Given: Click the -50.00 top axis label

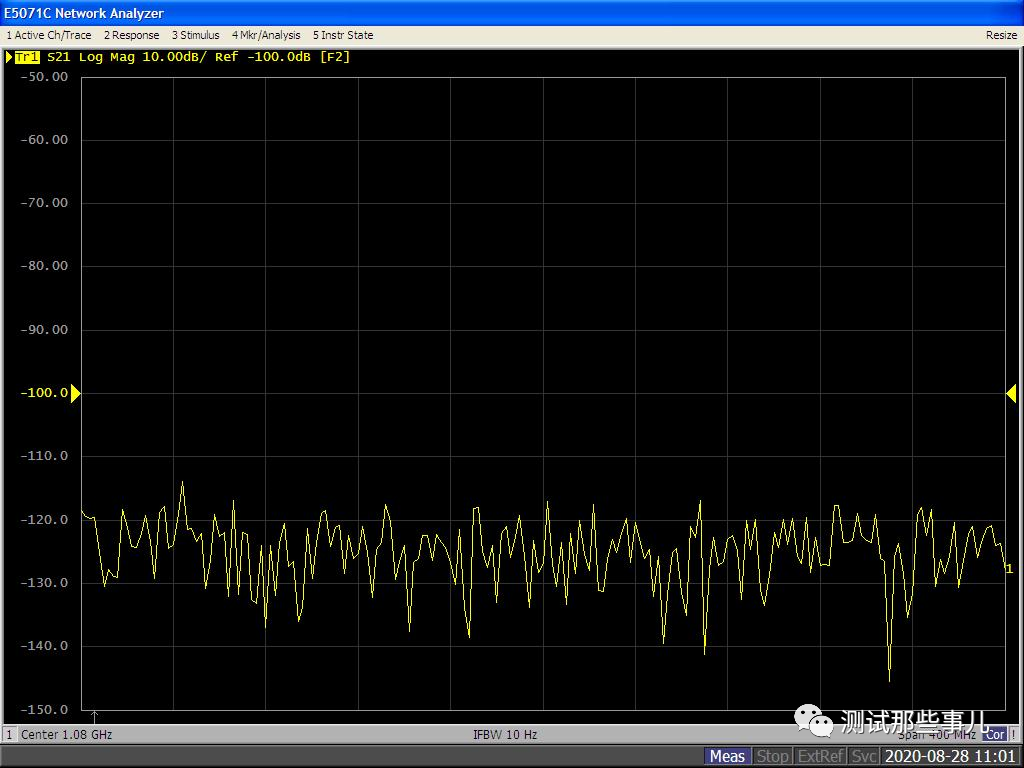Looking at the screenshot, I should (44, 76).
